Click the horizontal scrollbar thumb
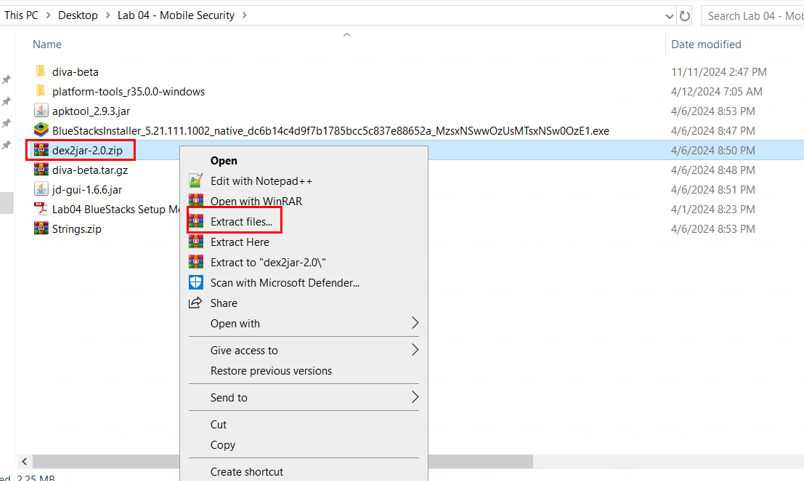 tap(283, 462)
